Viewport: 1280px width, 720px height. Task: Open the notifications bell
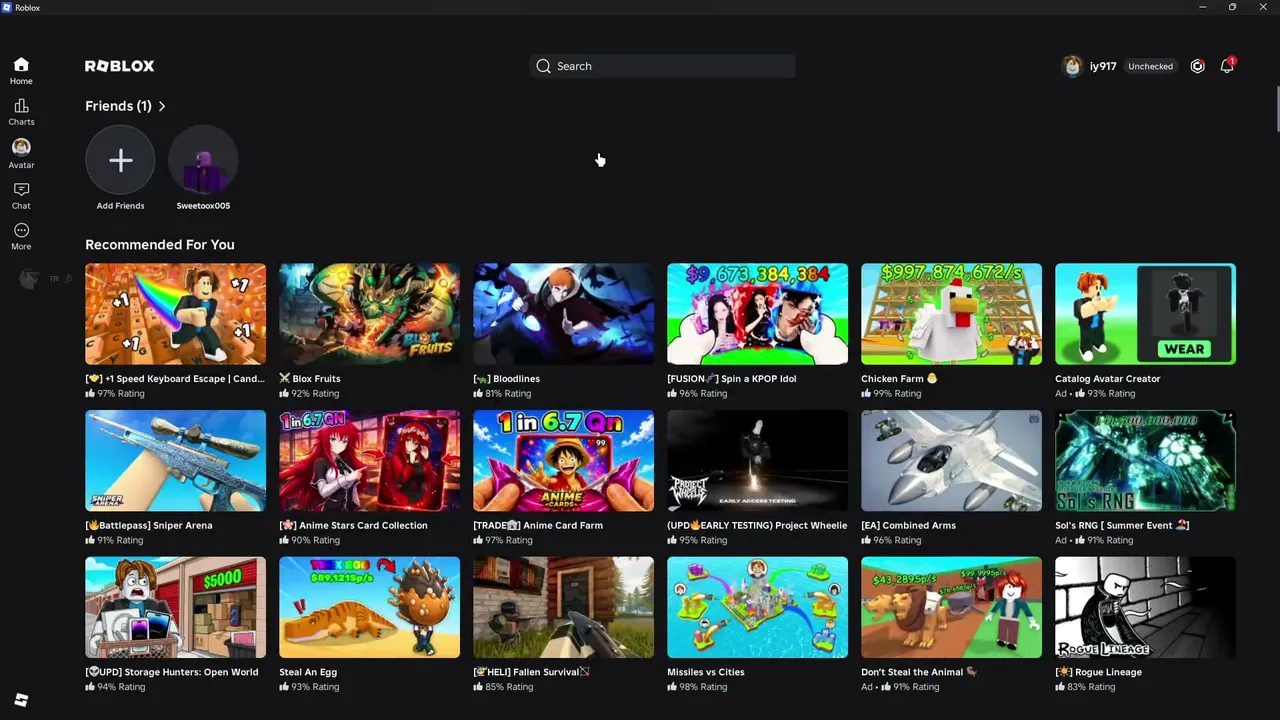1227,66
